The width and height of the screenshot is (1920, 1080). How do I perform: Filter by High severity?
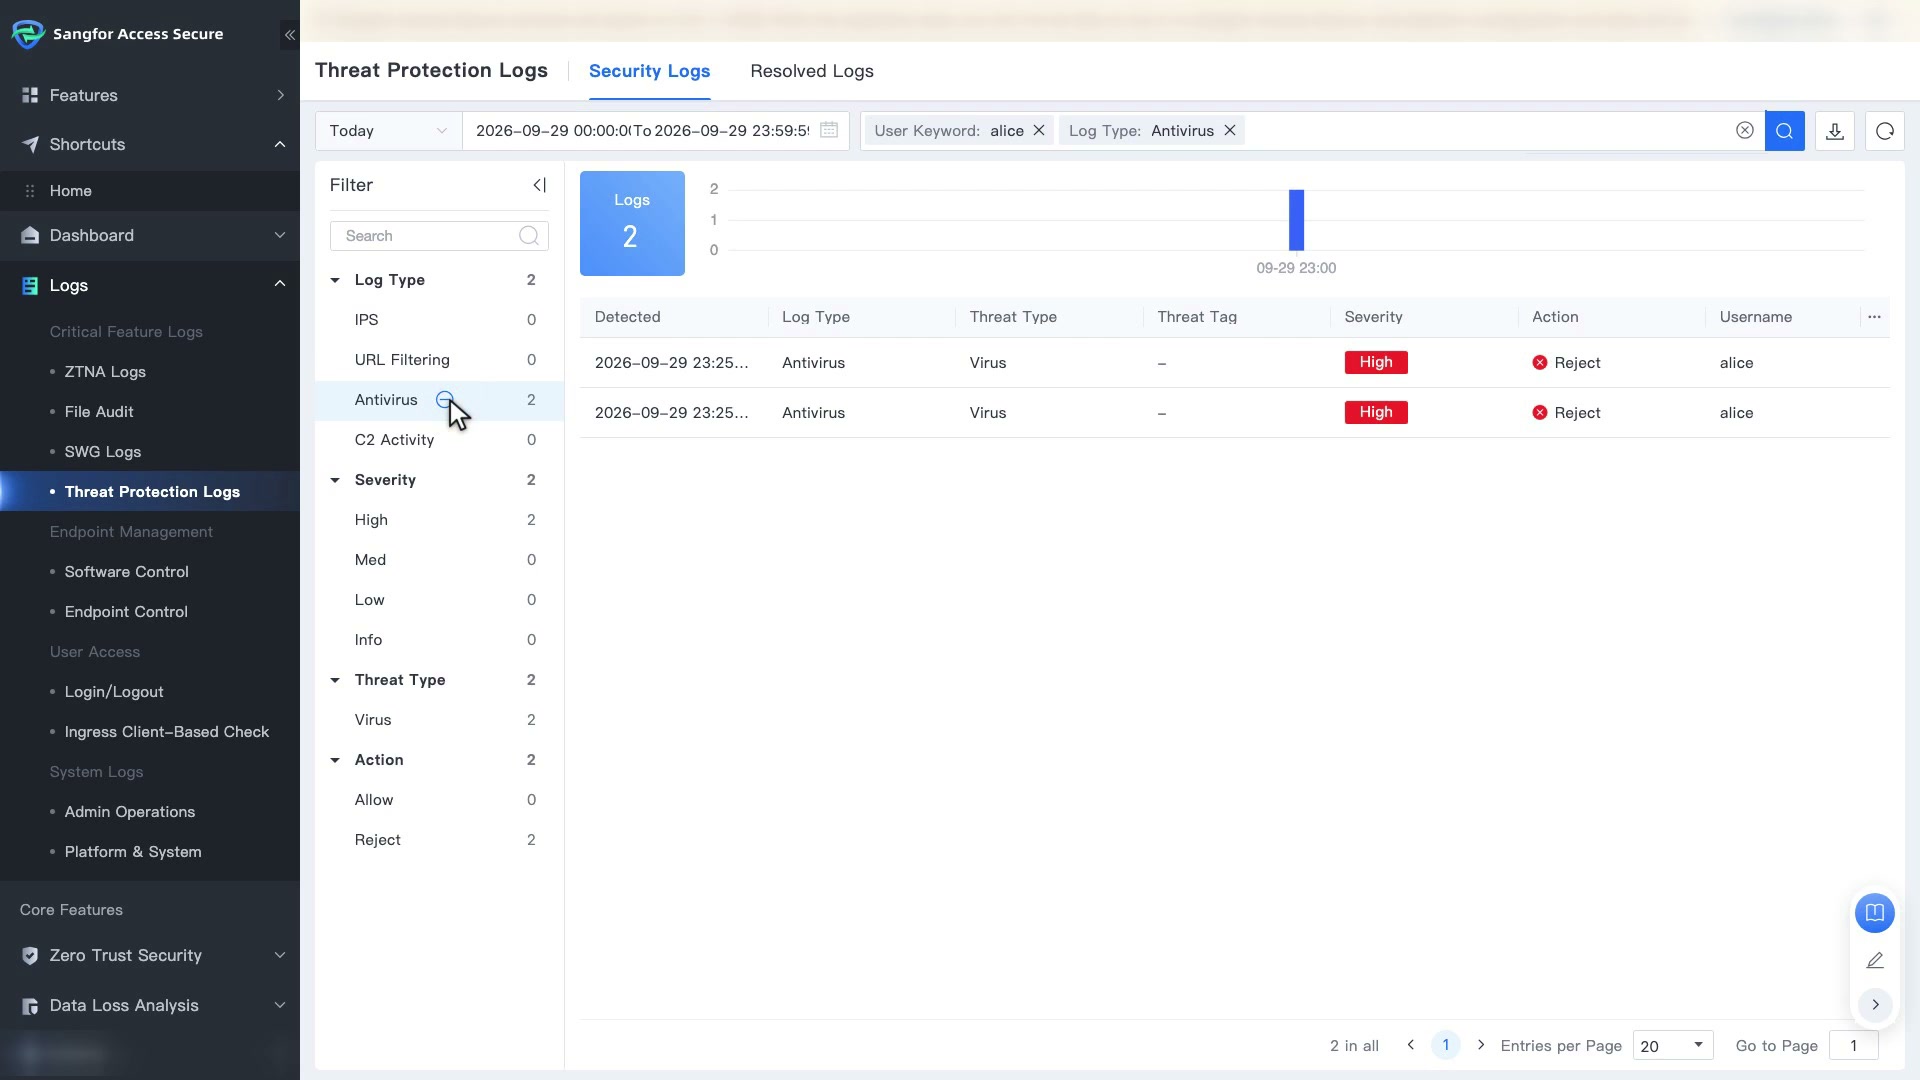371,520
